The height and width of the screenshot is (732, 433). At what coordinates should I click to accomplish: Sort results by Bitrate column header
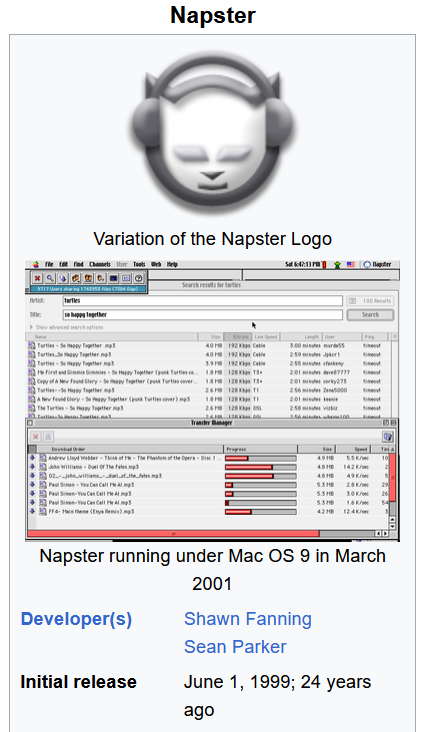point(237,337)
